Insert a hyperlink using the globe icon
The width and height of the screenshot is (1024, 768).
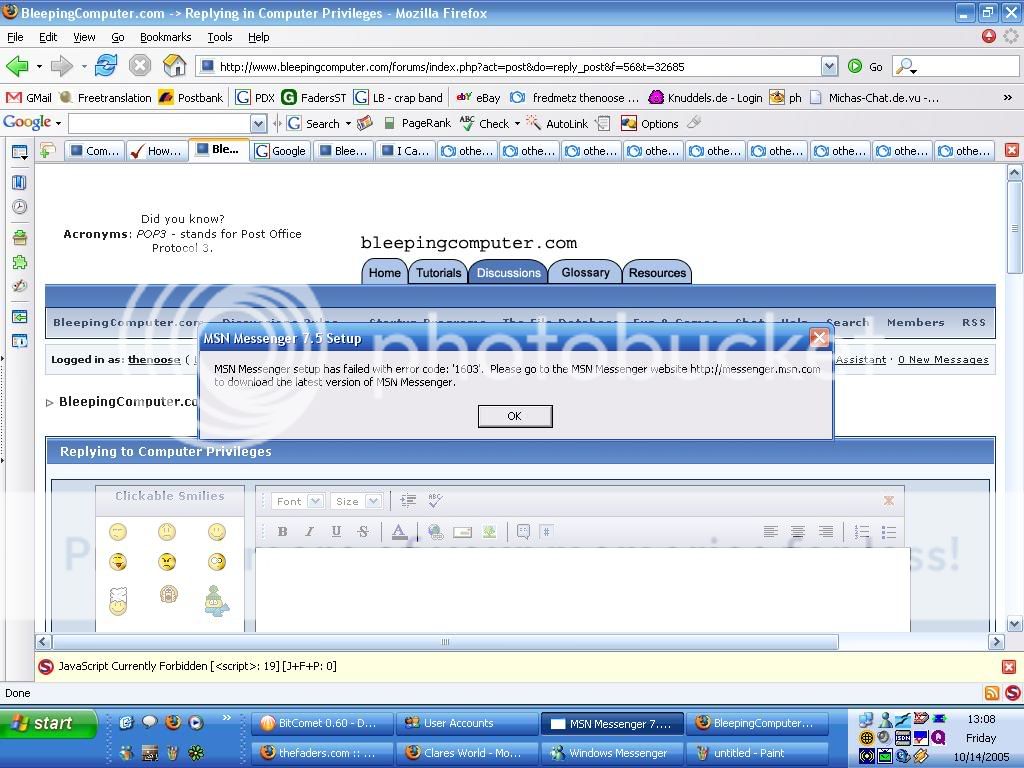(x=436, y=532)
